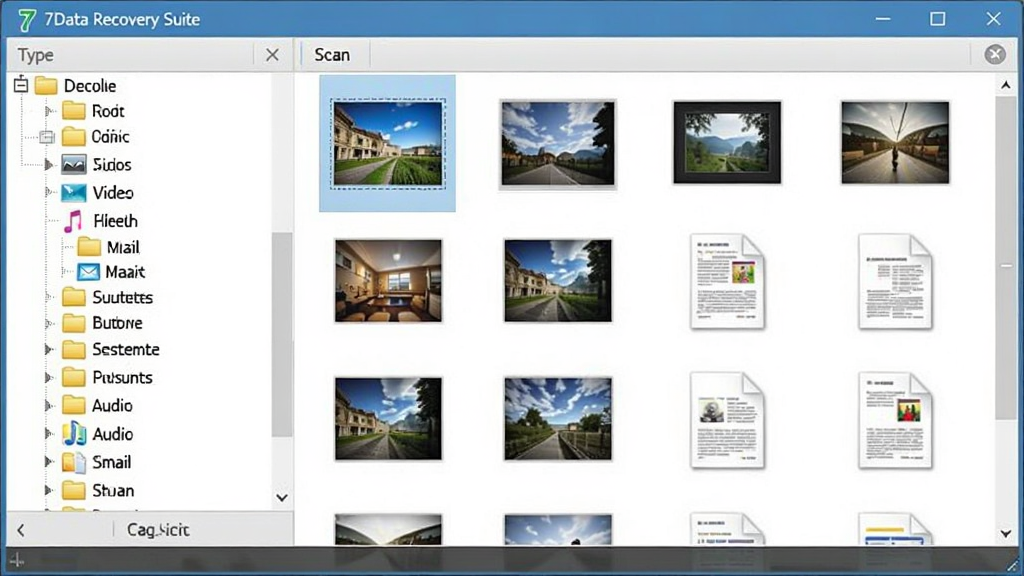The width and height of the screenshot is (1024, 576).
Task: Click the Smail documents icon
Action: tap(74, 462)
